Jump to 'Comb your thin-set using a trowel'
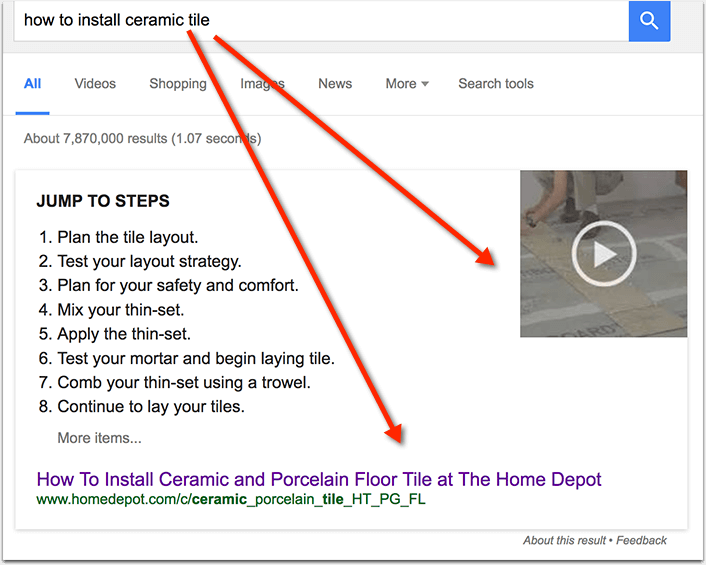 point(184,382)
